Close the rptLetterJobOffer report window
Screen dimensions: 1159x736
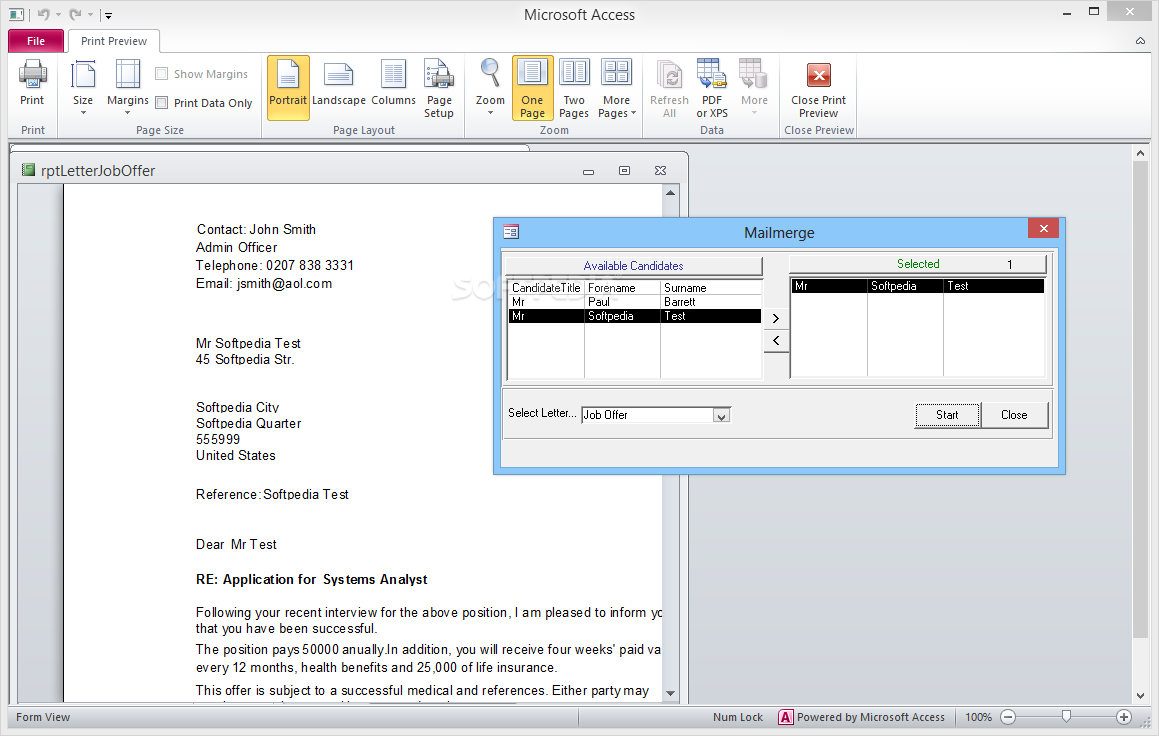660,171
